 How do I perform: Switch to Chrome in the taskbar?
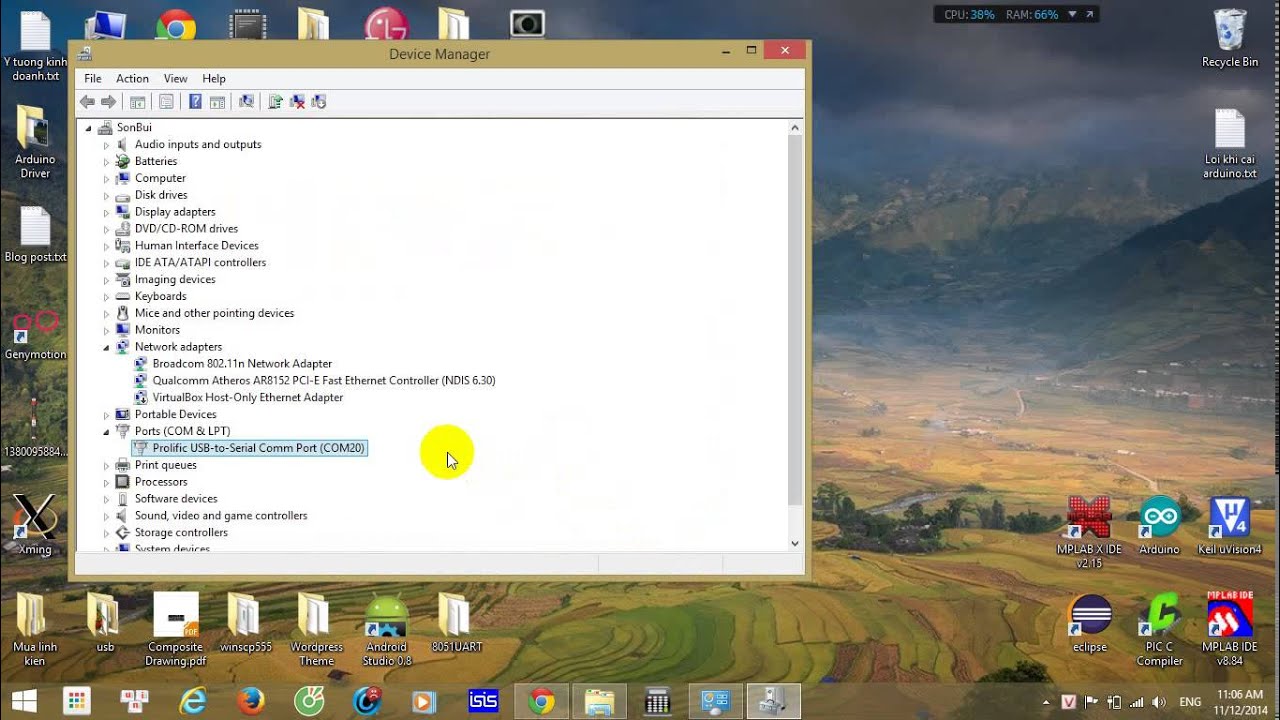click(x=542, y=702)
